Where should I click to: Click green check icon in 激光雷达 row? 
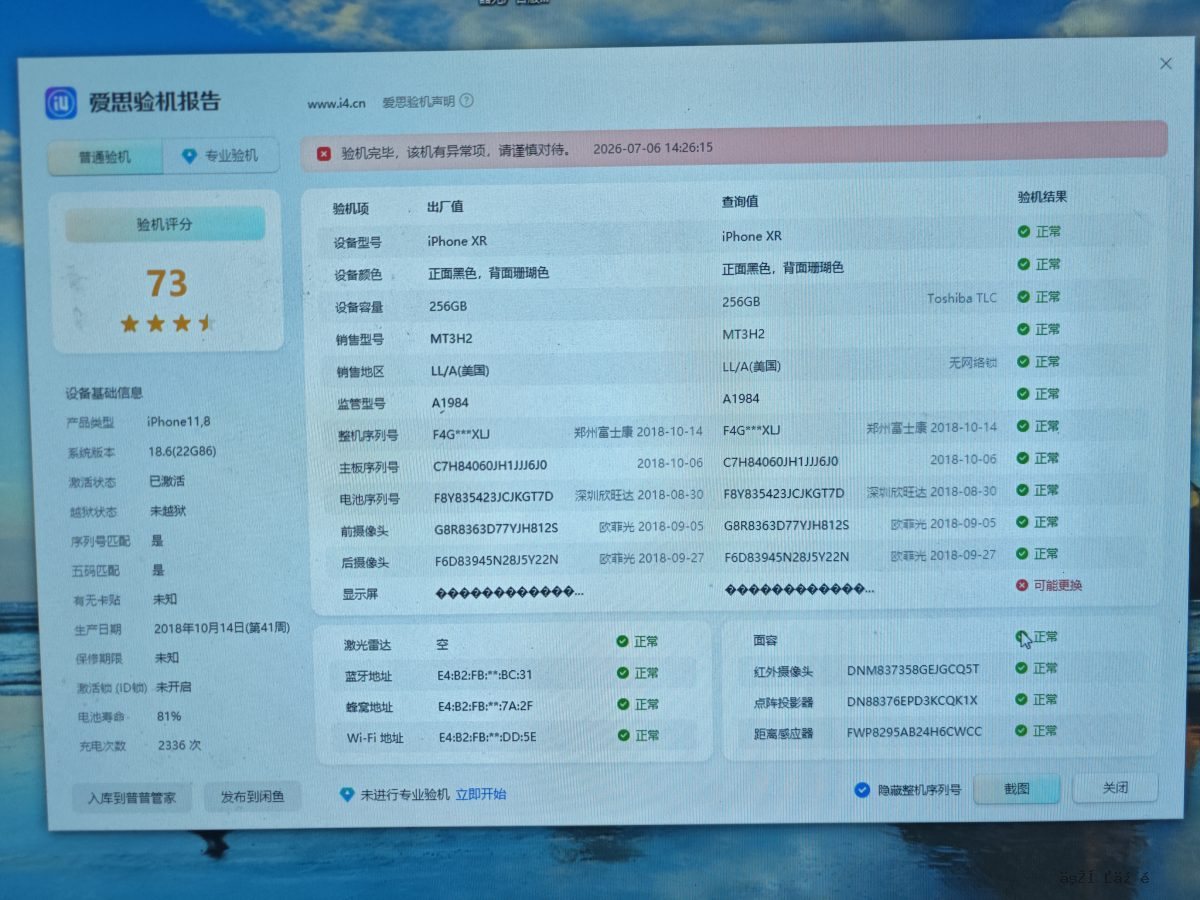coord(622,642)
